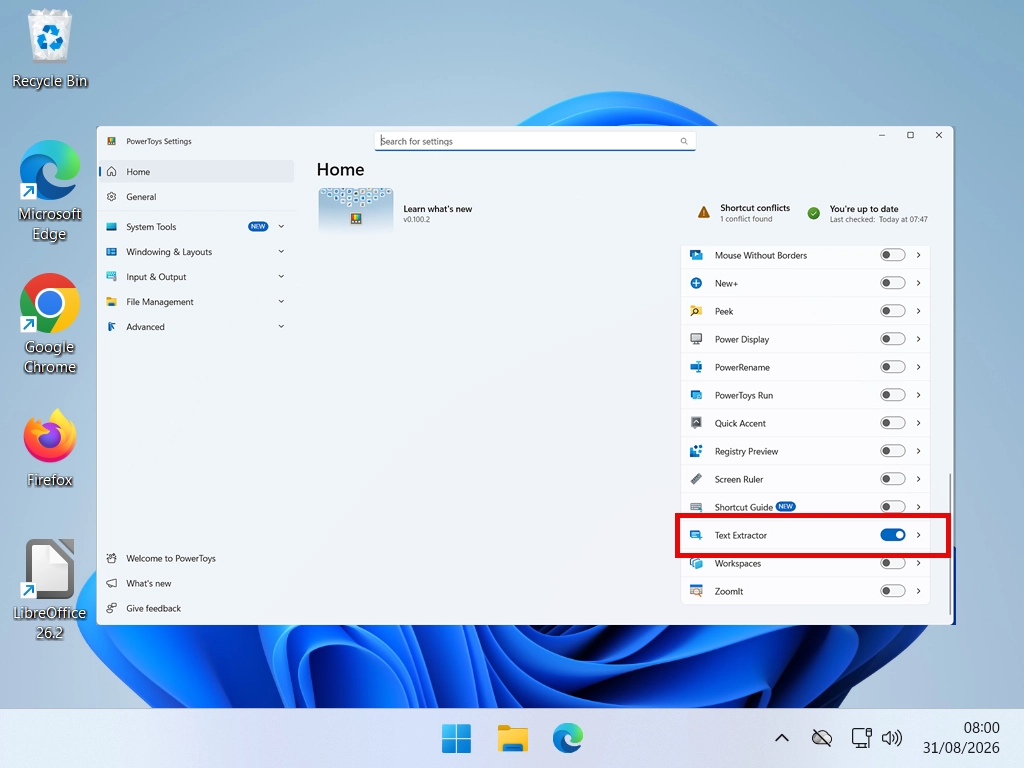Click the PowerToys Run module icon
The width and height of the screenshot is (1024, 768).
tap(696, 395)
